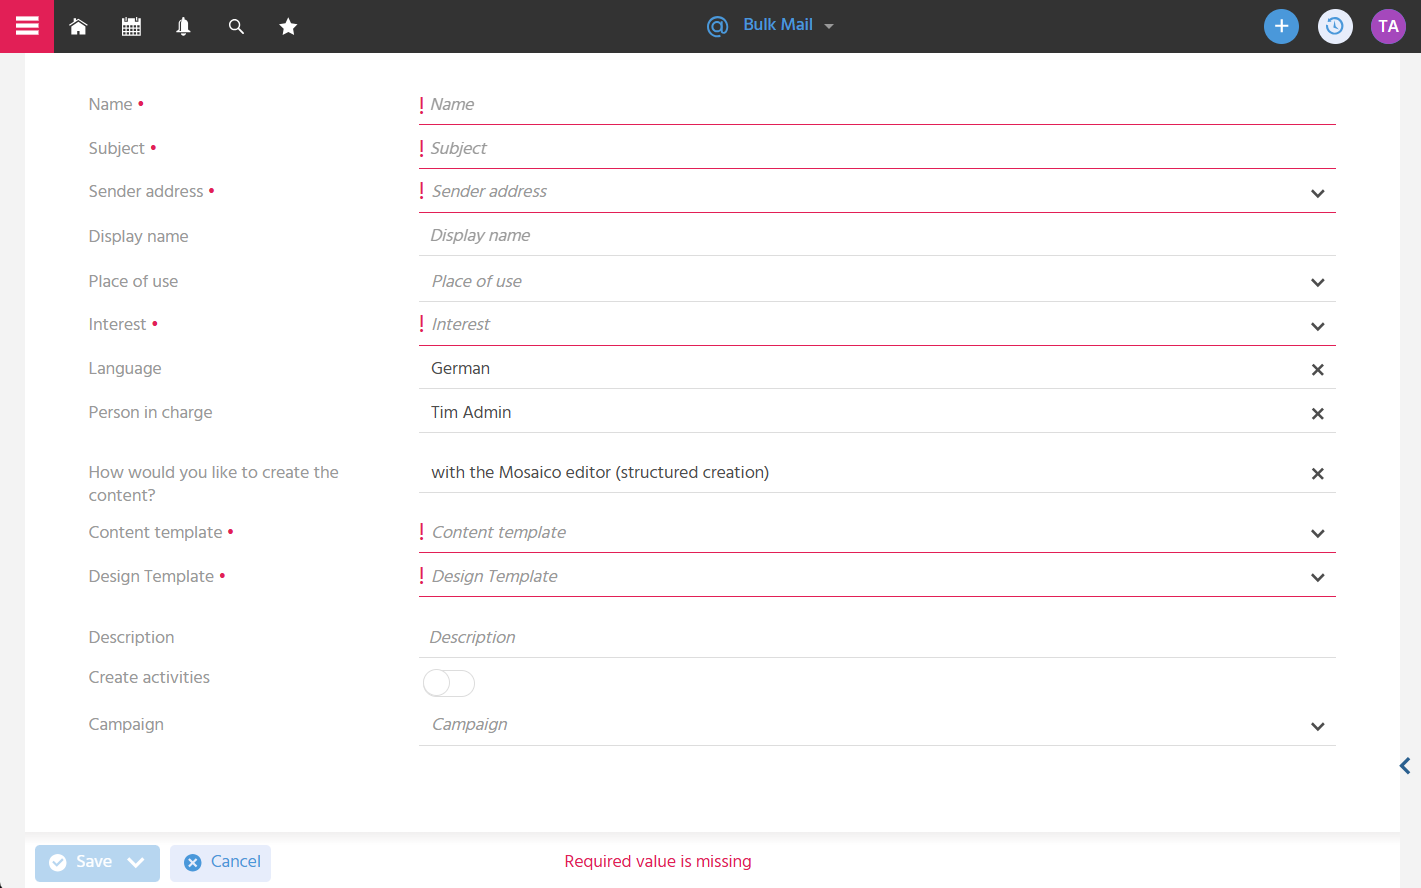Click the Sender address label
This screenshot has width=1421, height=888.
coord(146,191)
